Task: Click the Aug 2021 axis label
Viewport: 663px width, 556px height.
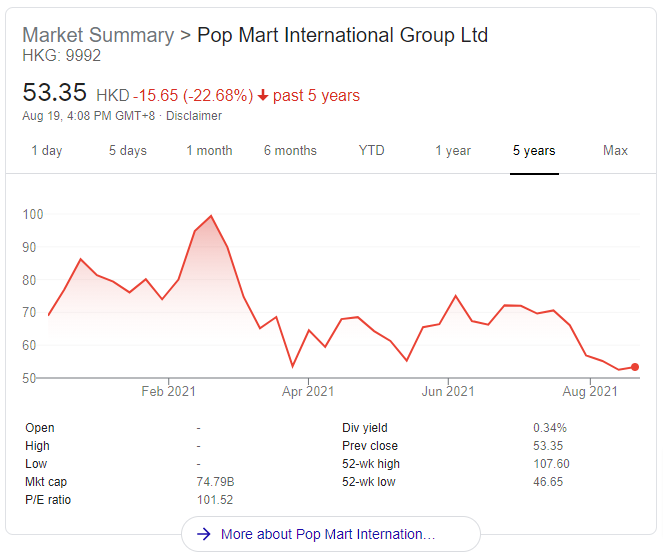Action: click(x=590, y=392)
